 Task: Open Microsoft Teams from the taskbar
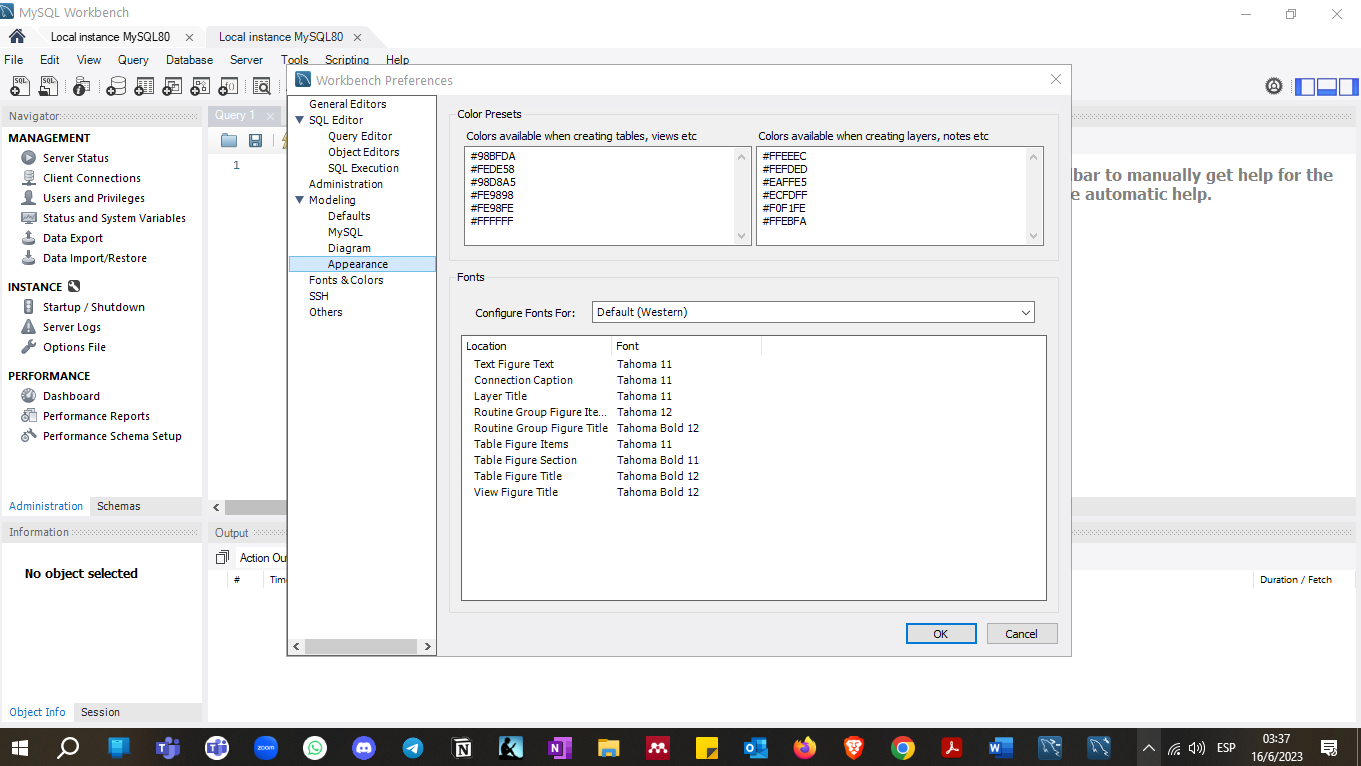click(x=167, y=747)
